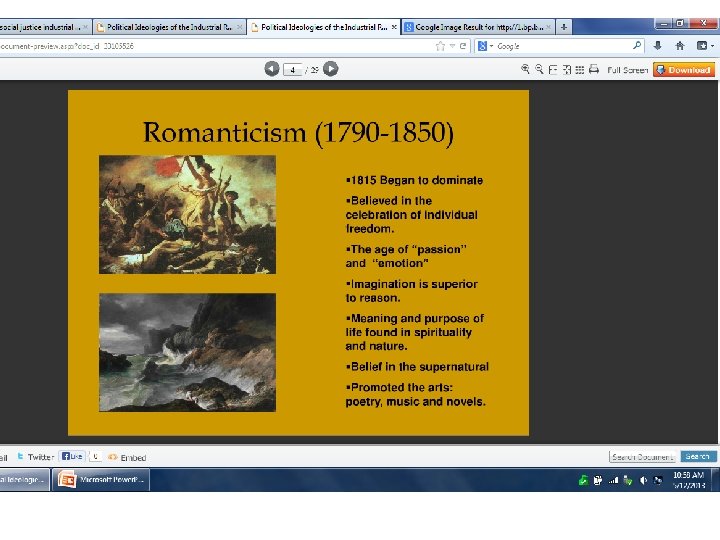Close the active Political Ideologies tab
This screenshot has height=540, width=720.
(x=394, y=27)
